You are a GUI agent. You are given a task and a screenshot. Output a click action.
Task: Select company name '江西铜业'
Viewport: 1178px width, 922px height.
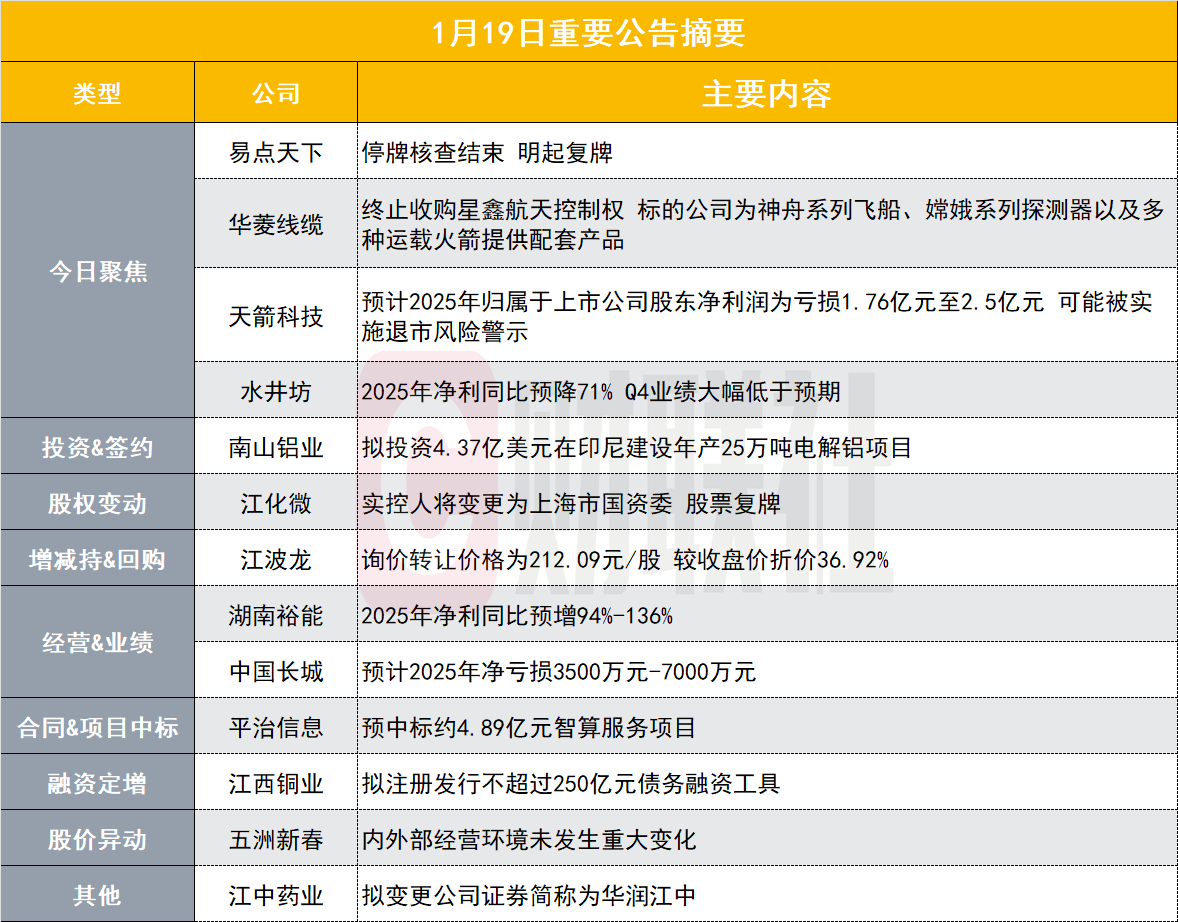click(x=276, y=784)
